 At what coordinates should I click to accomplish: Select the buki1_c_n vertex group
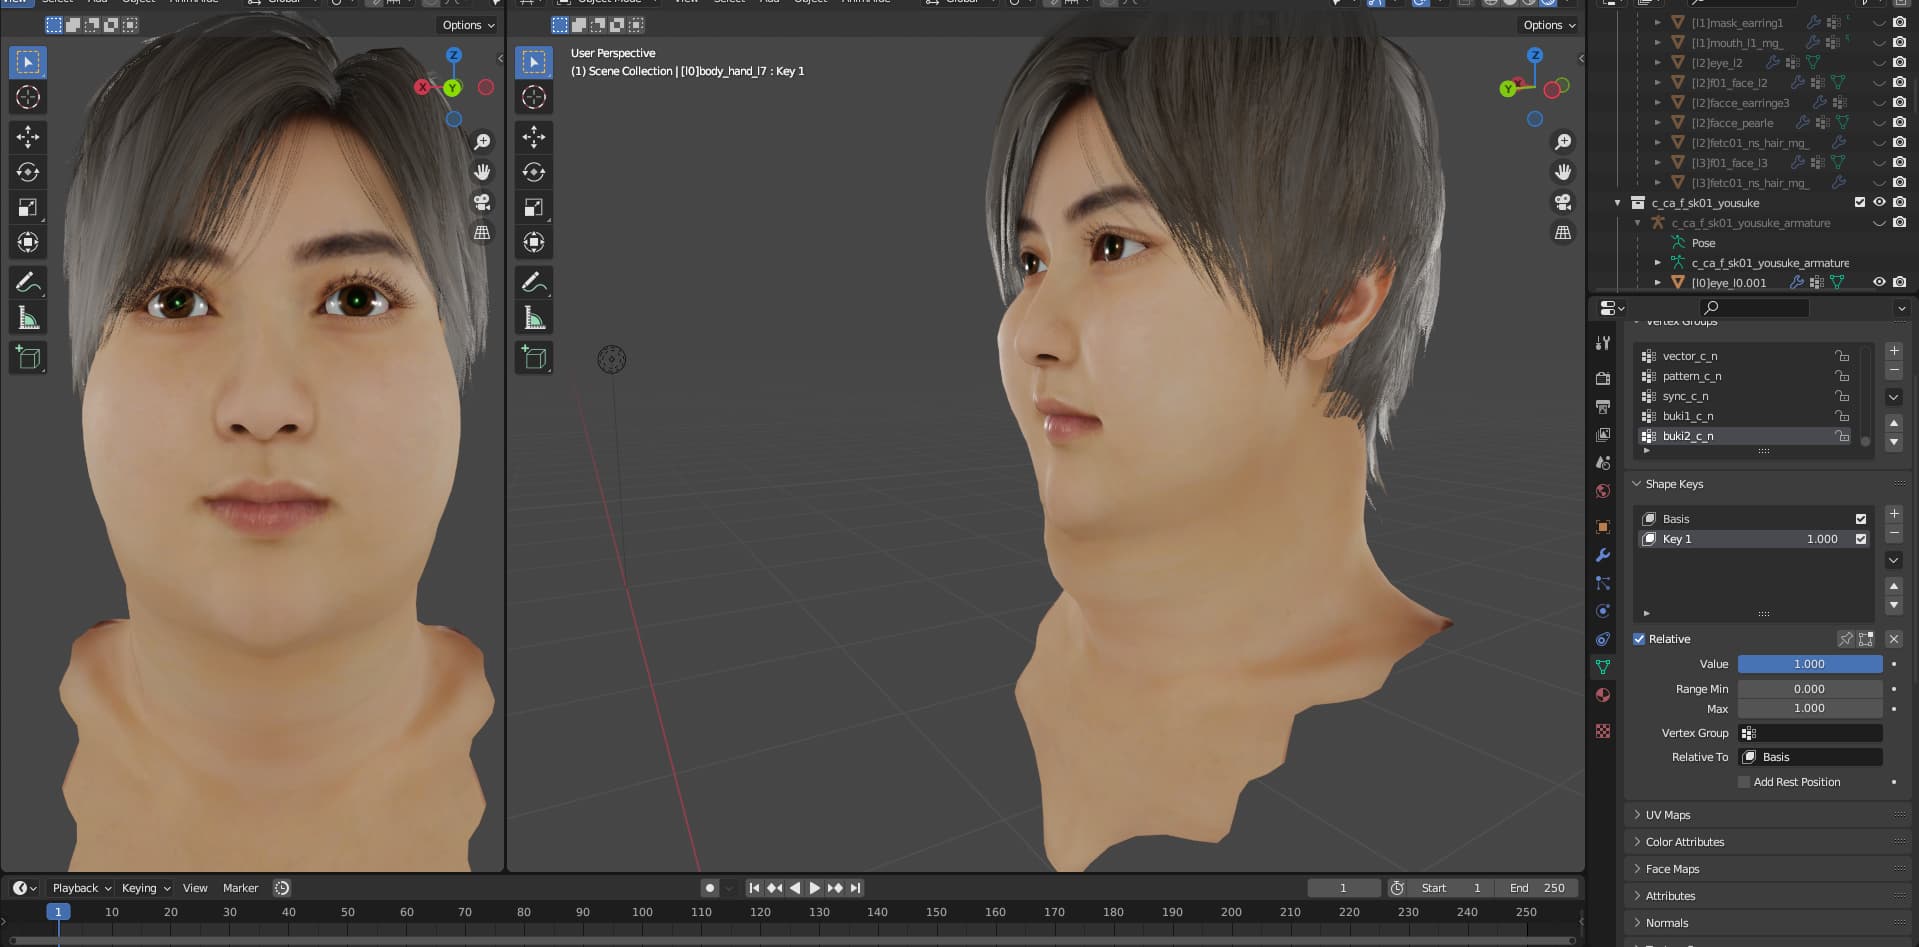[x=1687, y=416]
